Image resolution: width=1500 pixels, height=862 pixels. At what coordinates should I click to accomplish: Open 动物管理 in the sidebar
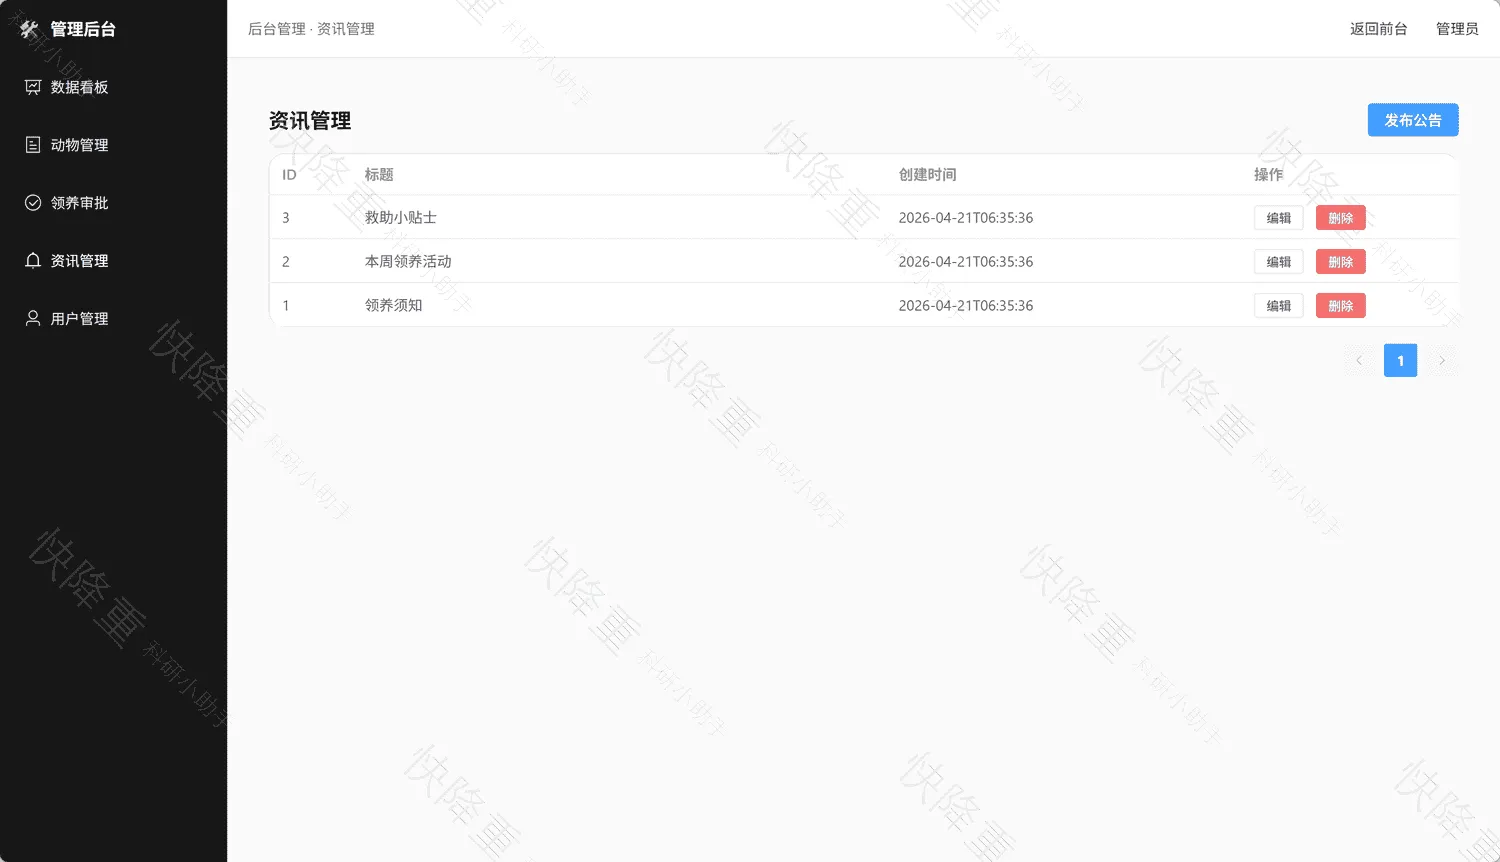point(113,145)
